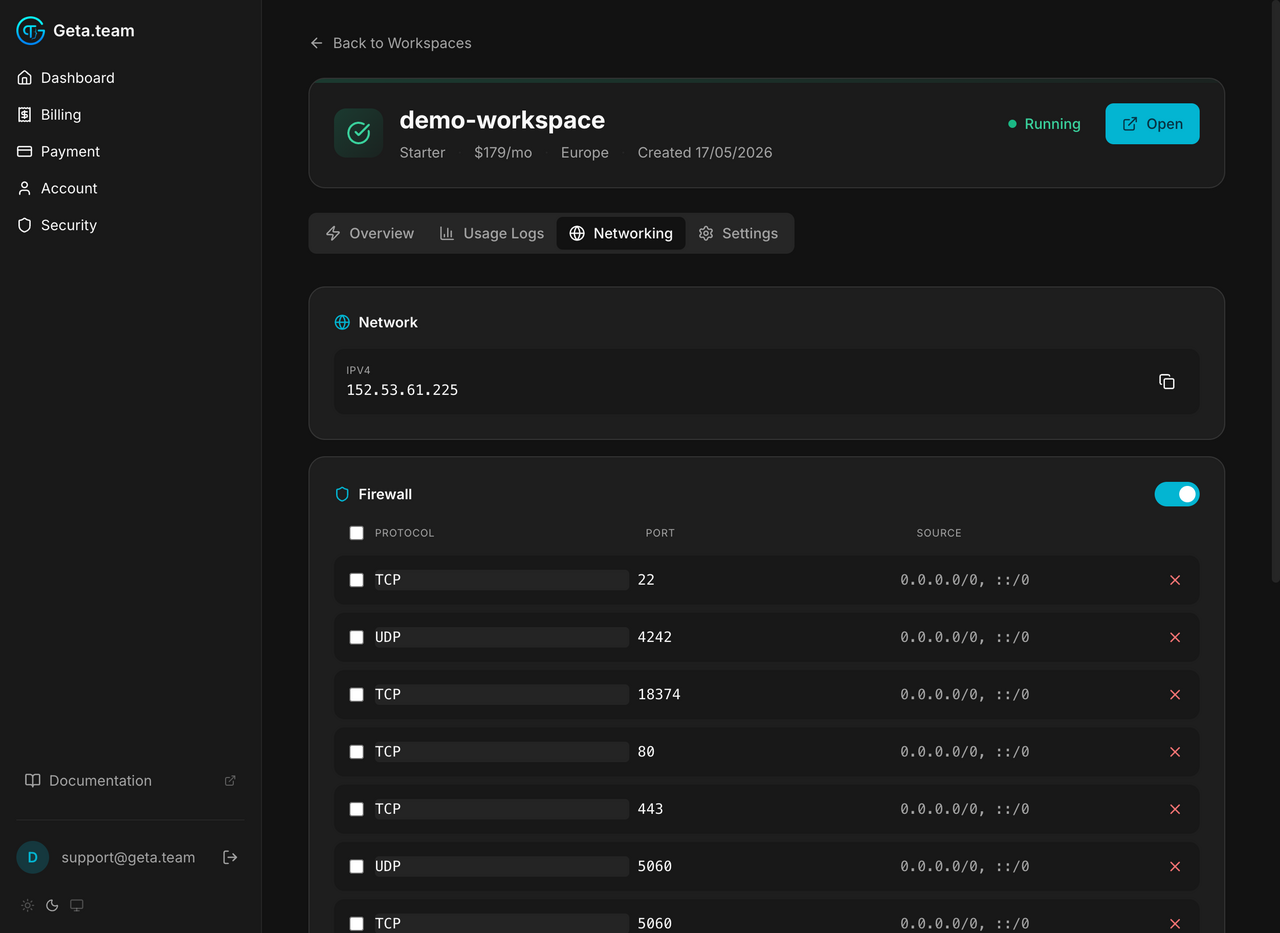Tick the checkbox for UDP port 5060

click(x=356, y=866)
